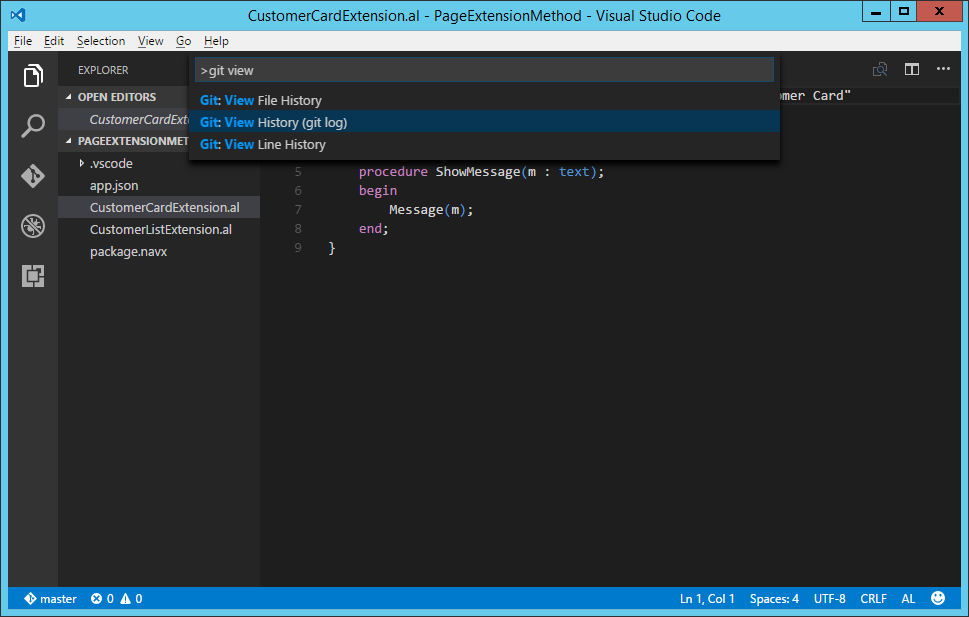Change indentation via Spaces: 4

774,598
